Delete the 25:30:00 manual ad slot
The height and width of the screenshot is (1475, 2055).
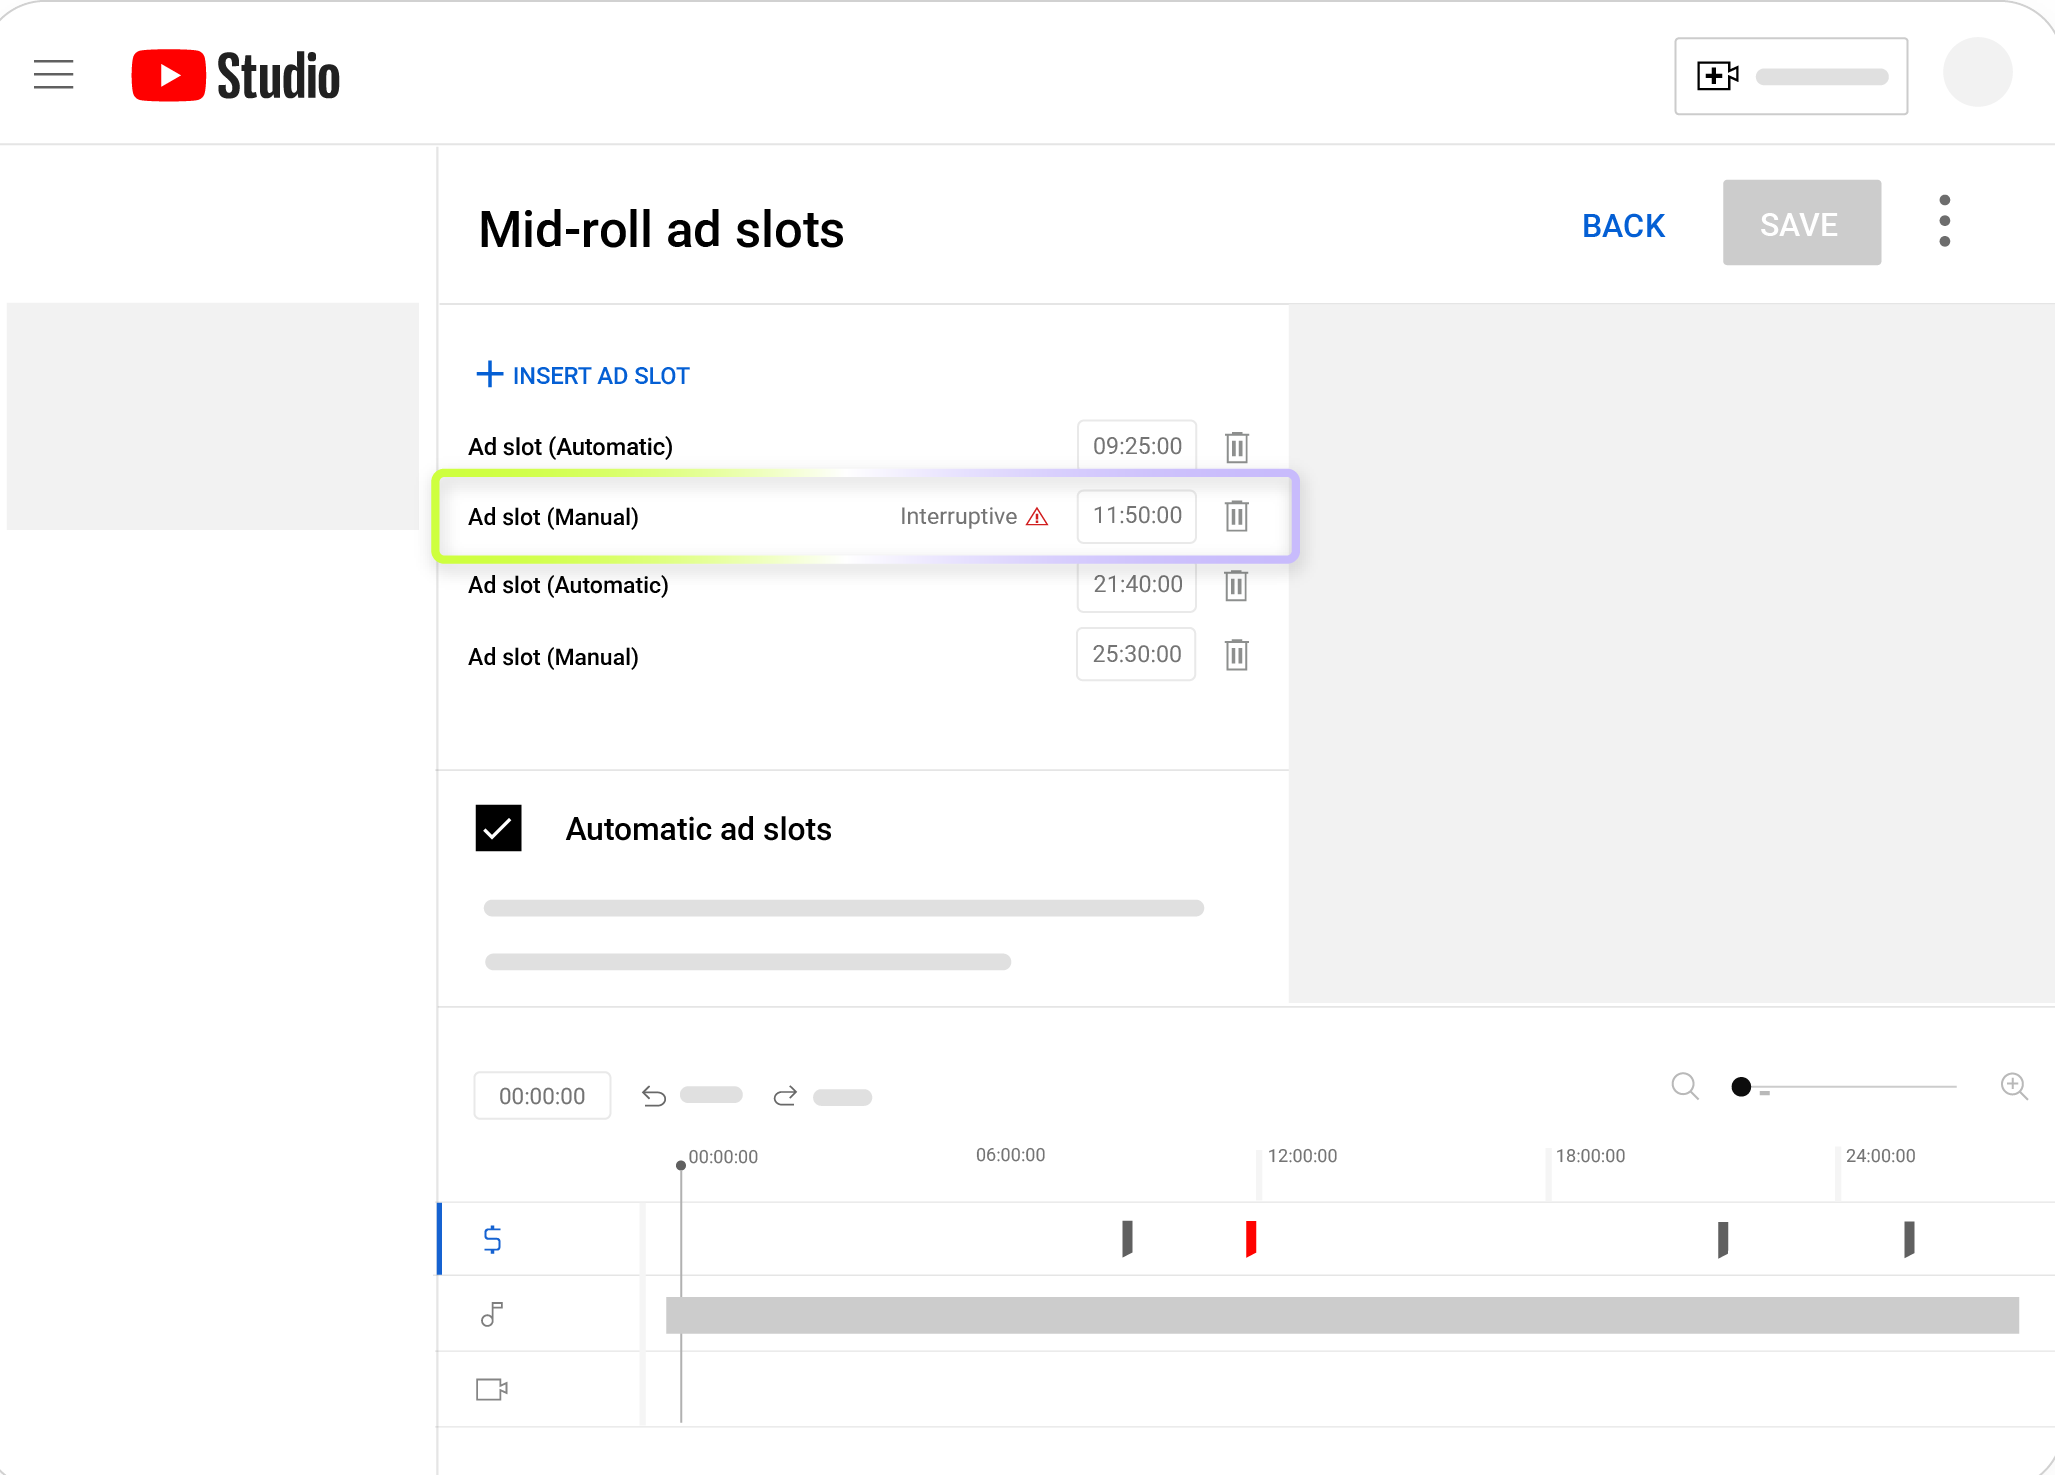[x=1237, y=655]
